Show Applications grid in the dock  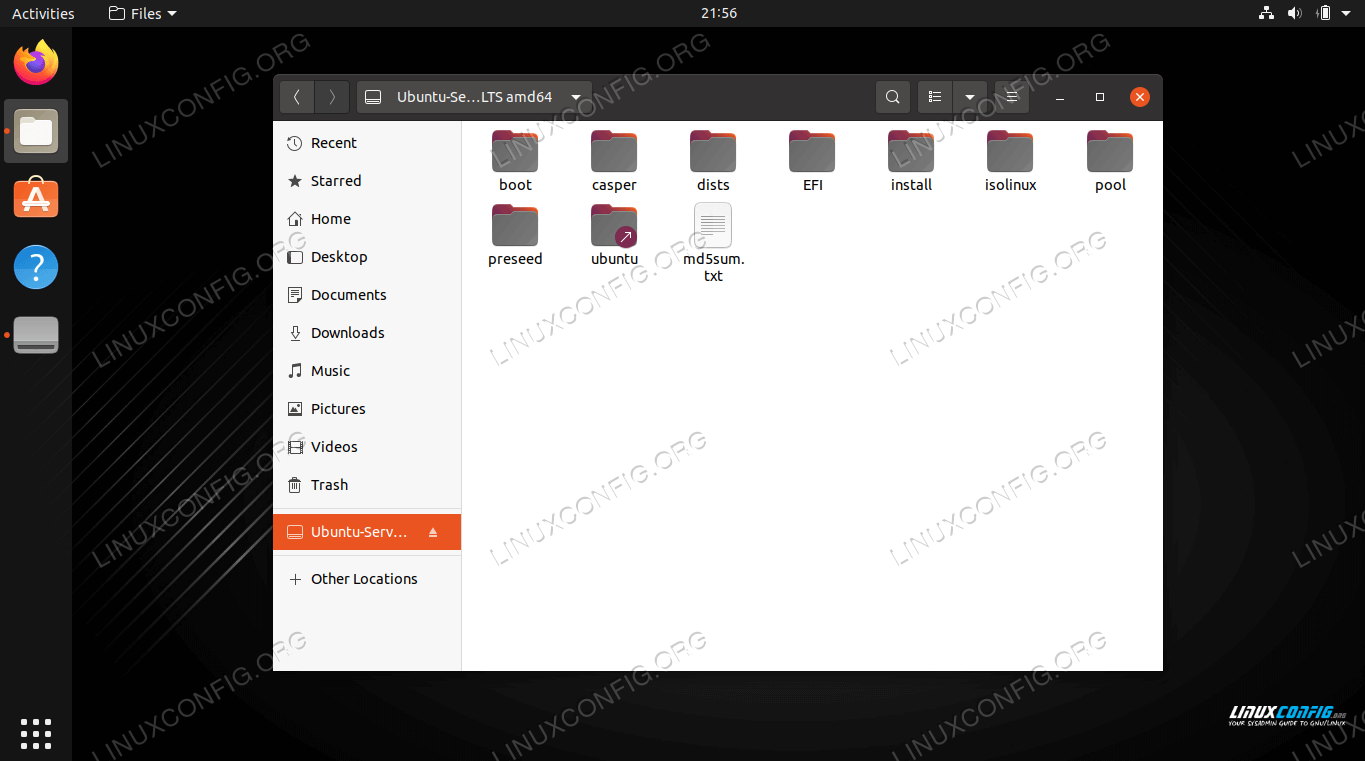pyautogui.click(x=36, y=733)
